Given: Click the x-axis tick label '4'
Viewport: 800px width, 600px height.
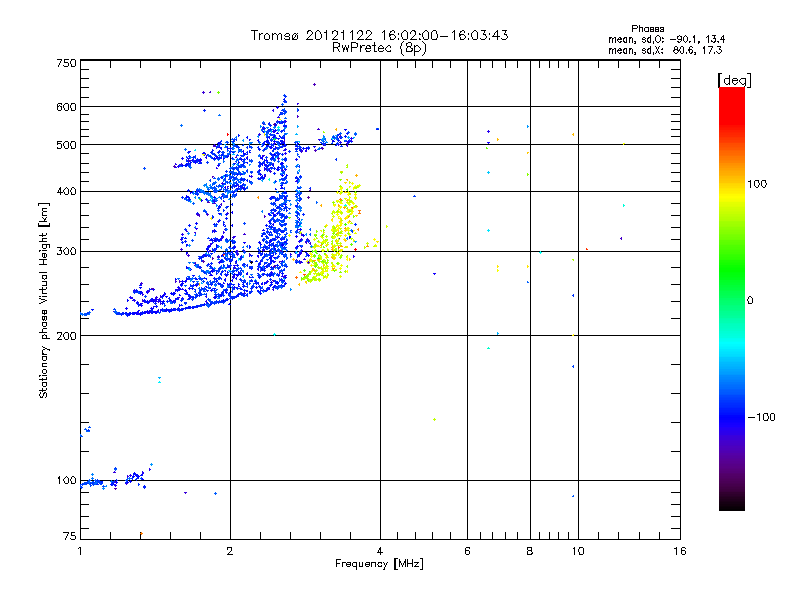Looking at the screenshot, I should point(380,551).
